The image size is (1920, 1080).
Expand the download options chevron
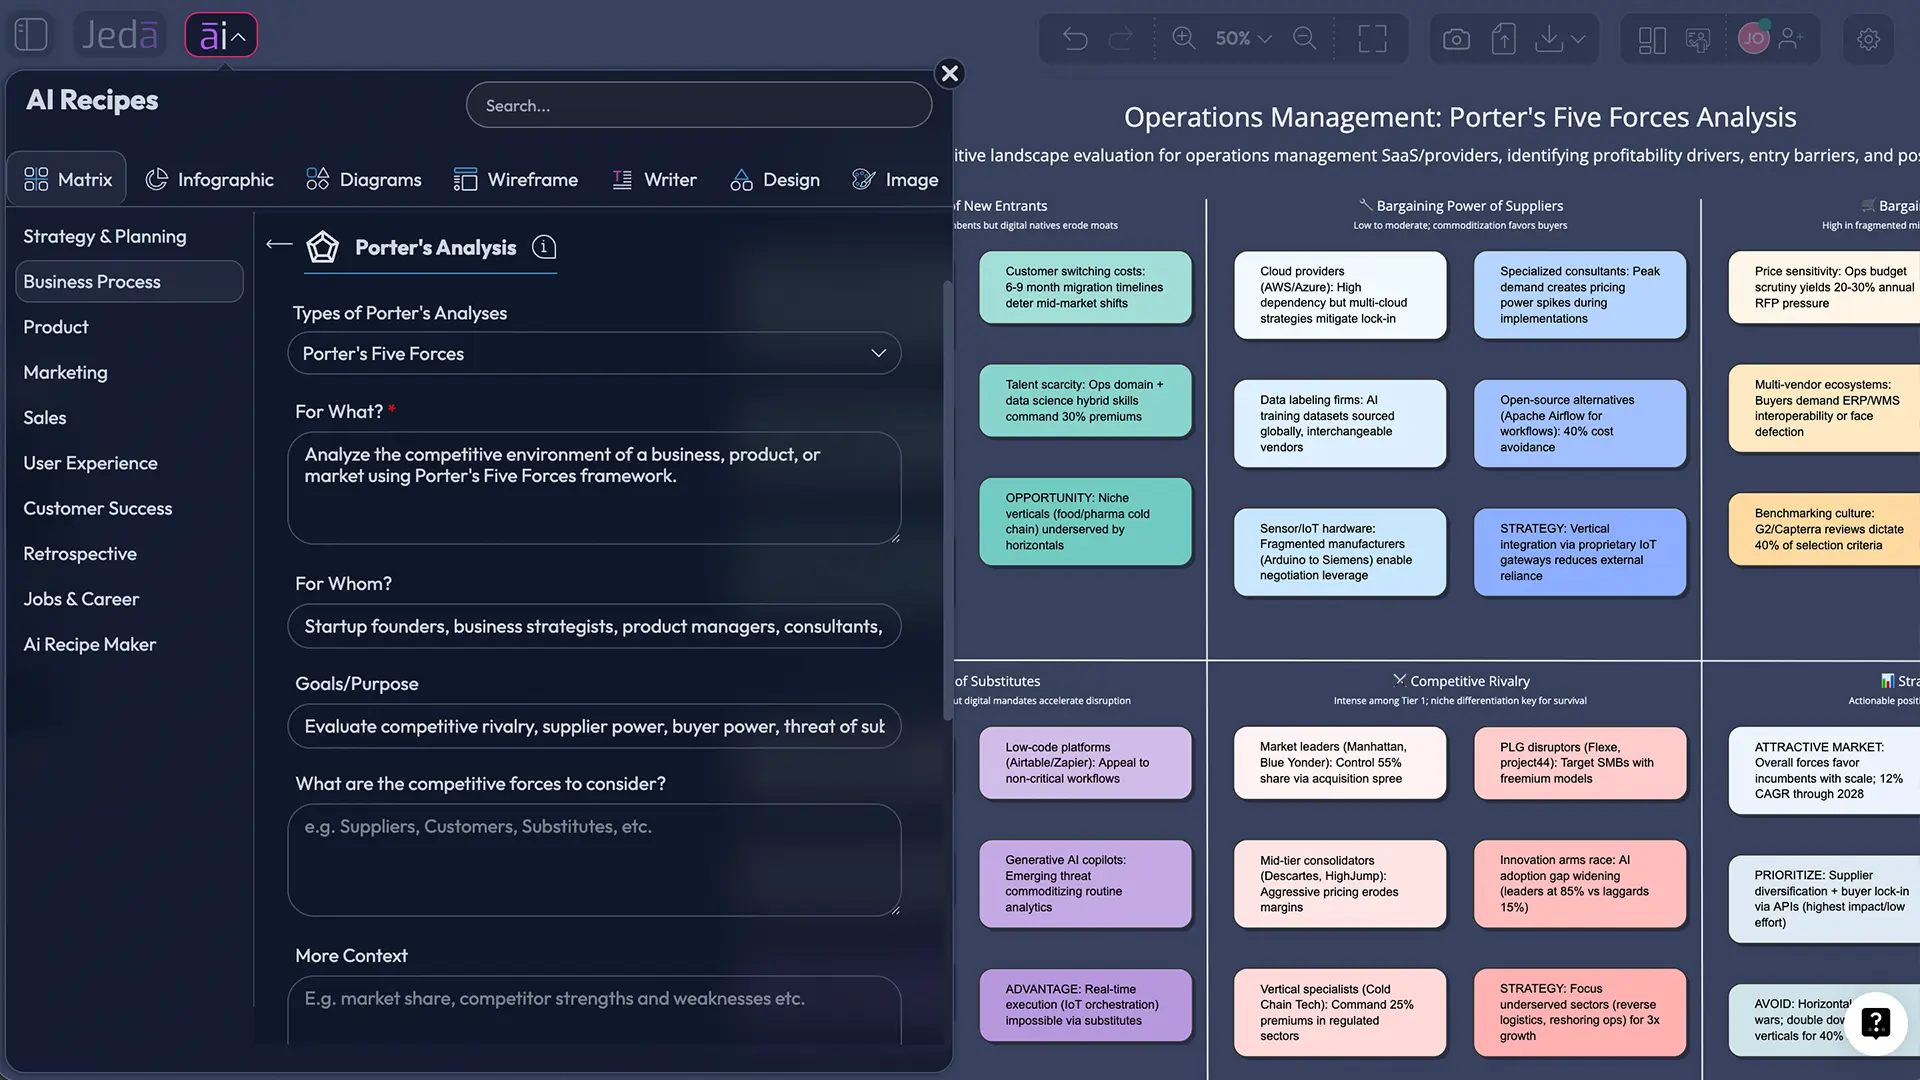[x=1578, y=39]
